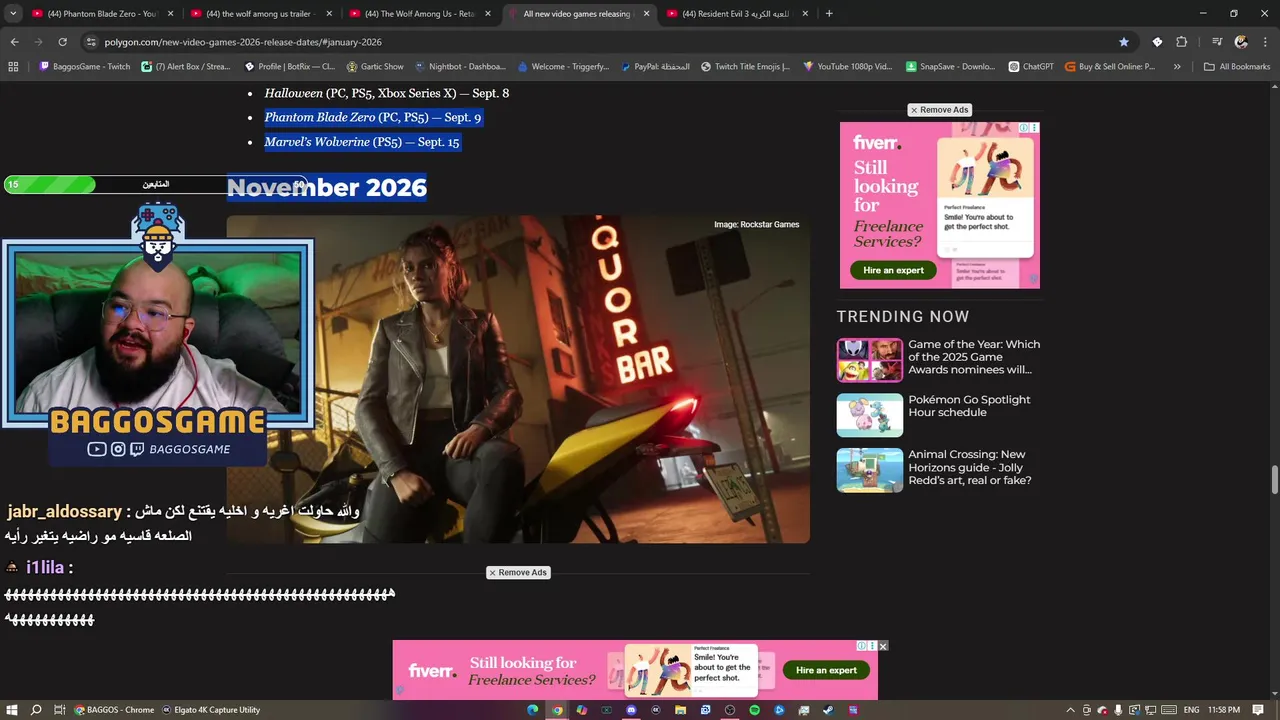This screenshot has height=720, width=1280.
Task: Click Remove Ads below the GTA image
Action: click(518, 573)
